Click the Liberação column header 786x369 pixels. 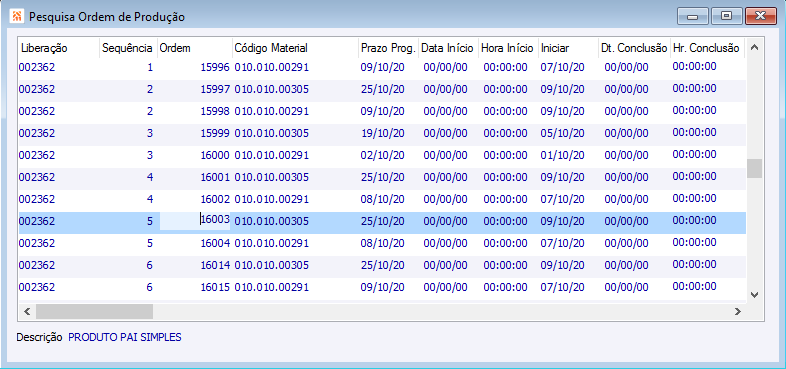click(59, 48)
